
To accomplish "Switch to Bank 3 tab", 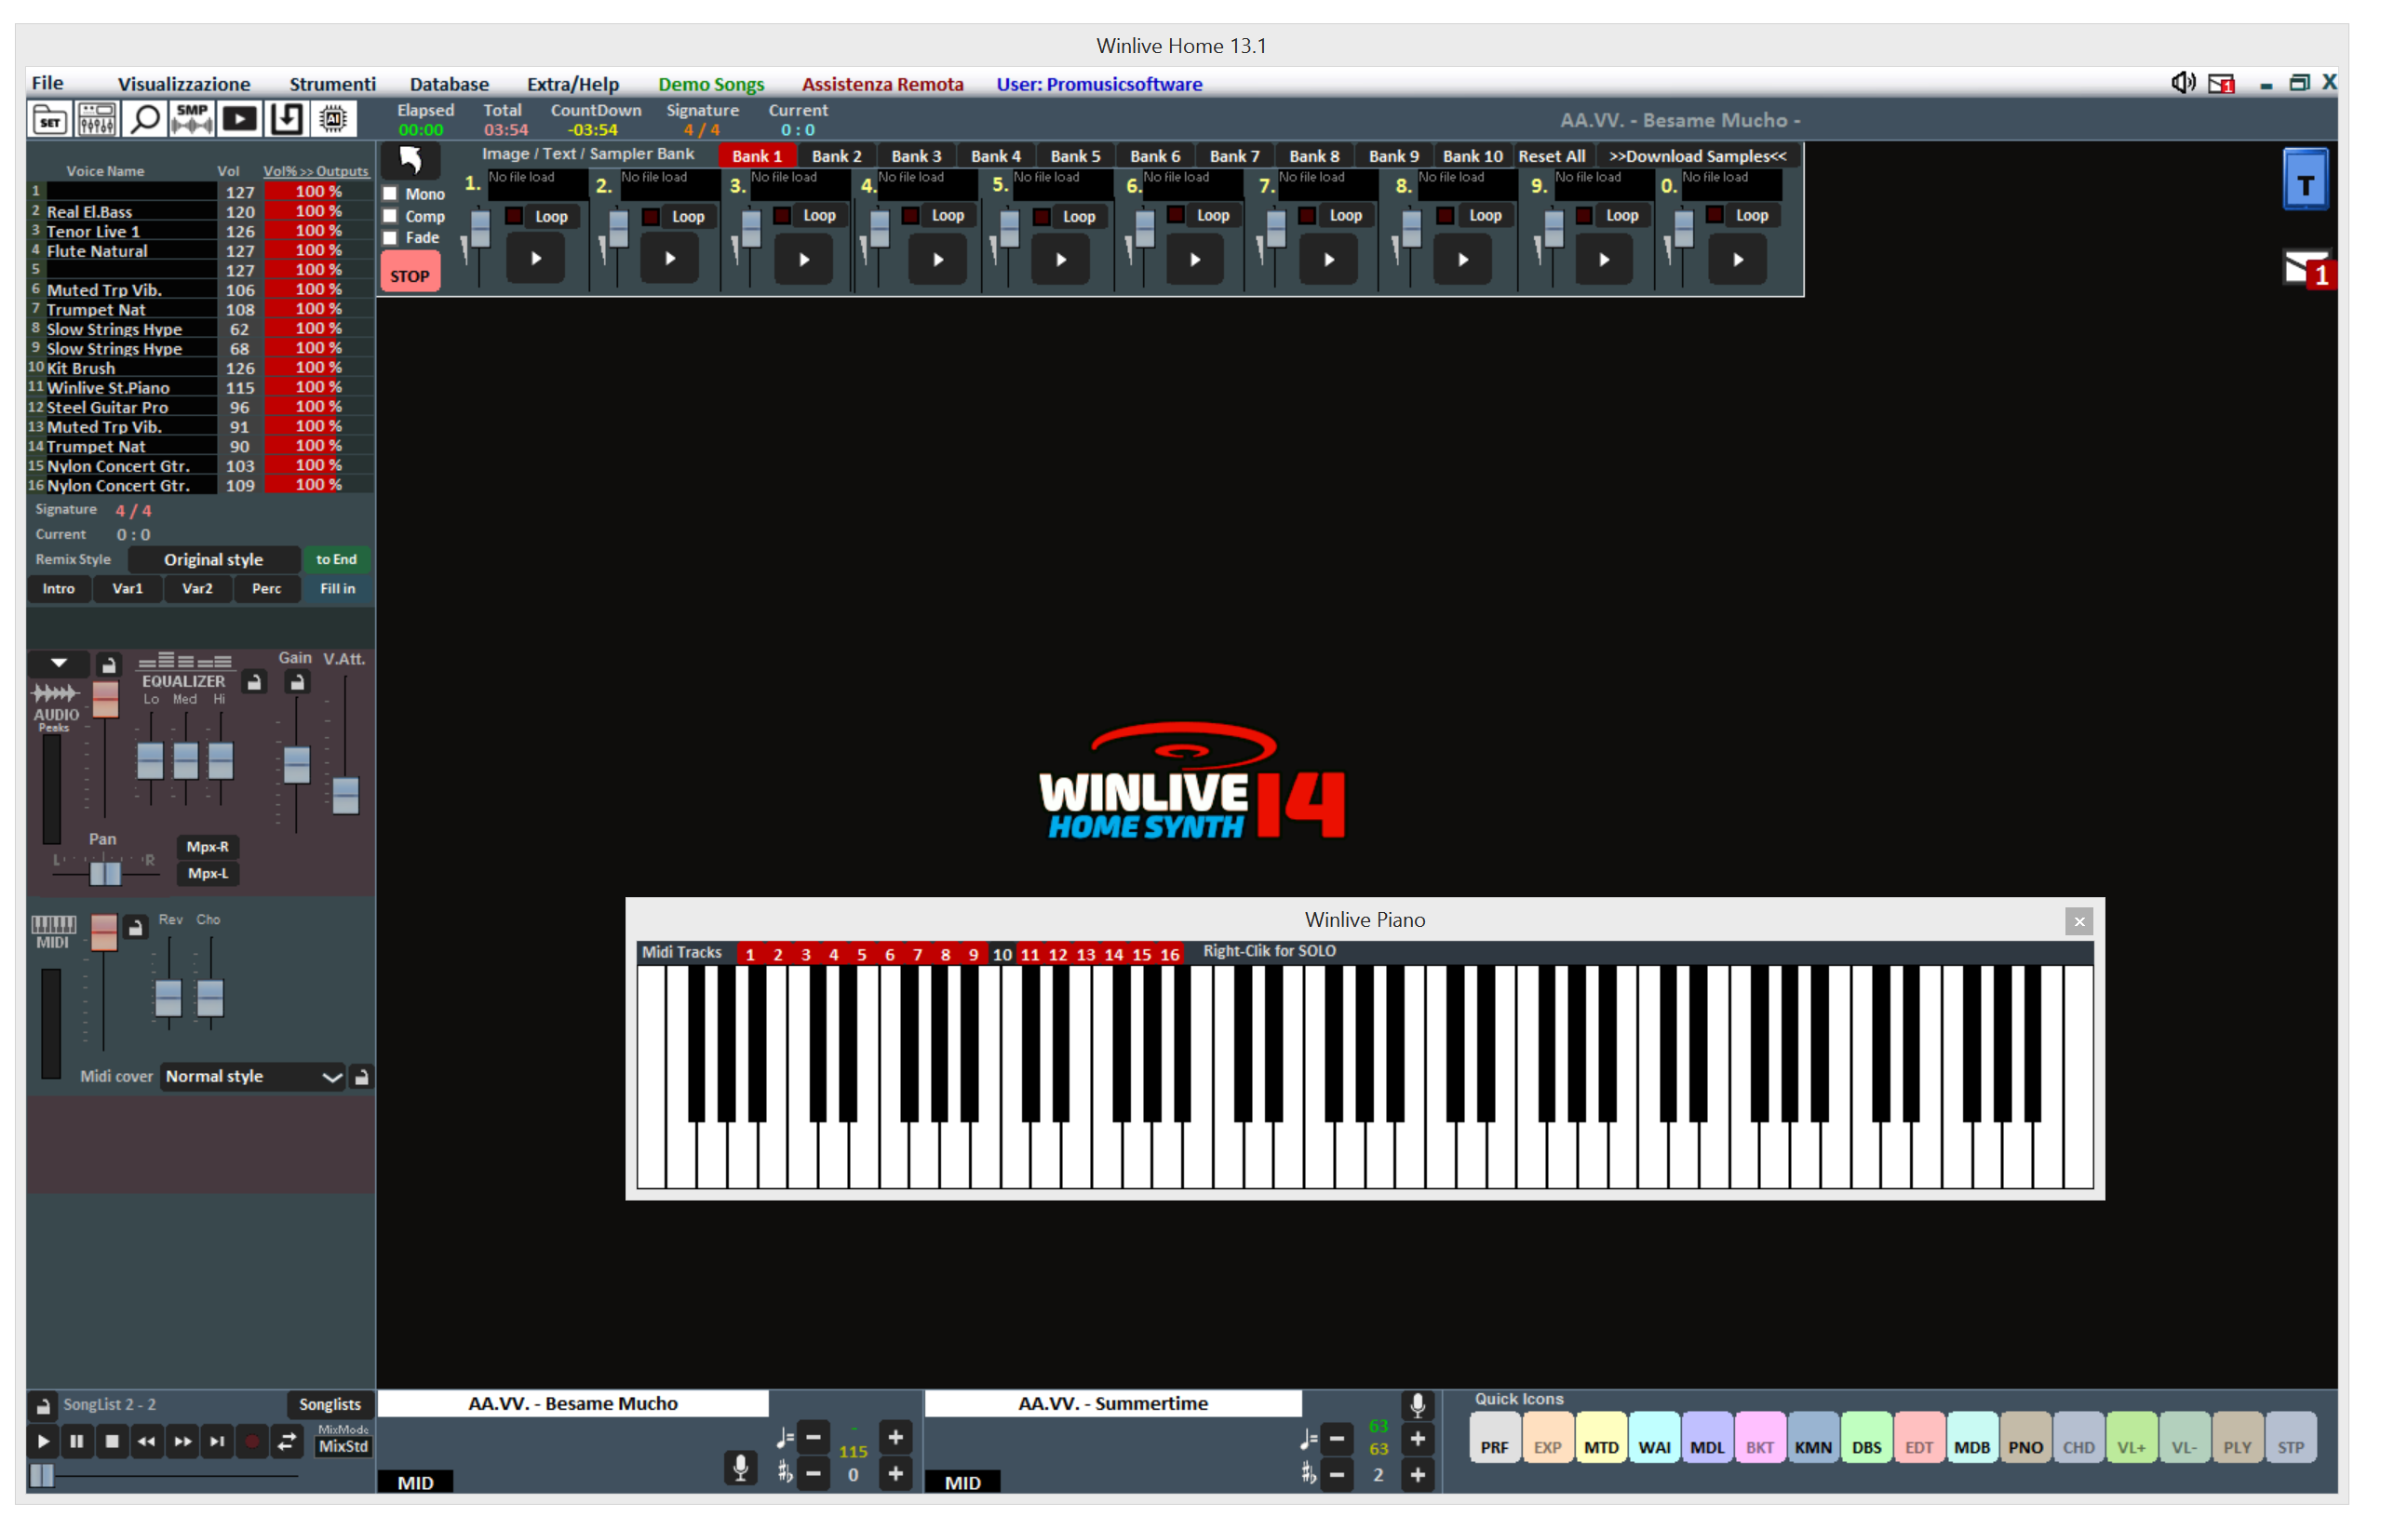I will click(x=916, y=155).
